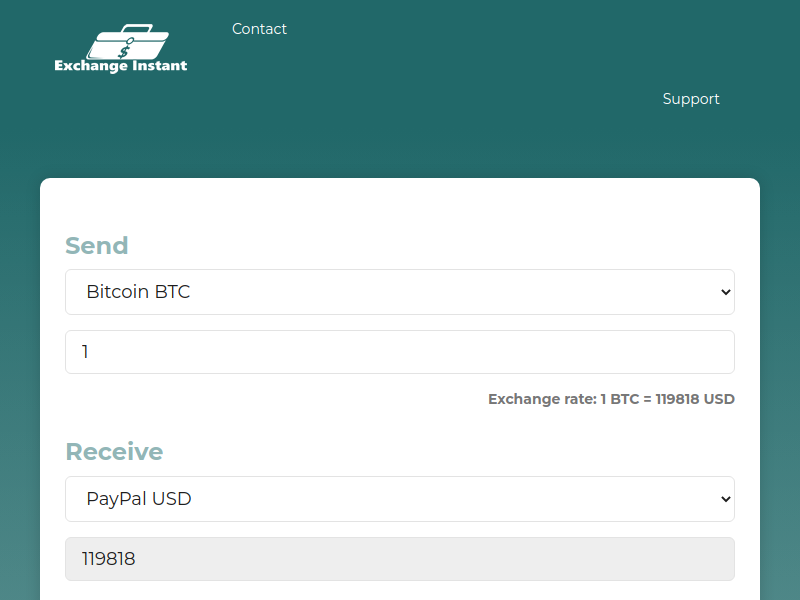800x600 pixels.
Task: Click the arrow on PayPal USD selector
Action: point(726,498)
